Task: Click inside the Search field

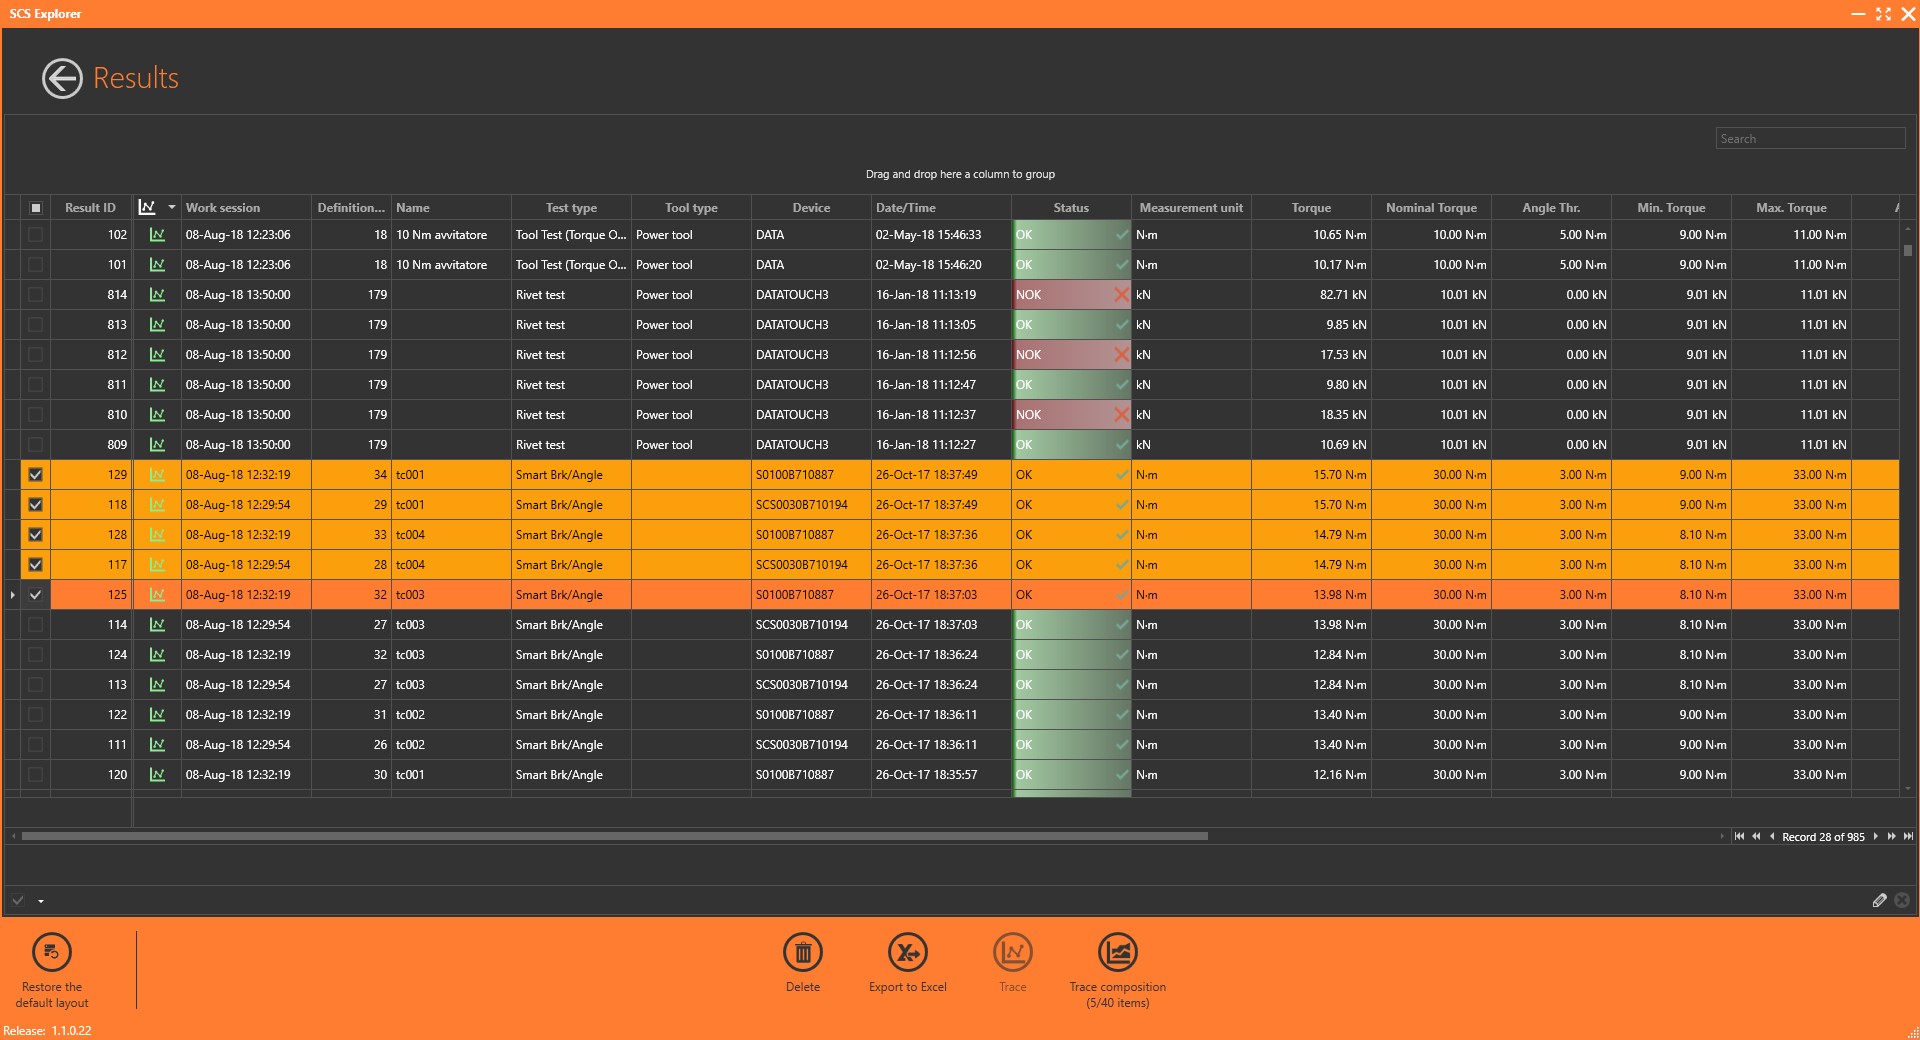Action: click(x=1810, y=138)
